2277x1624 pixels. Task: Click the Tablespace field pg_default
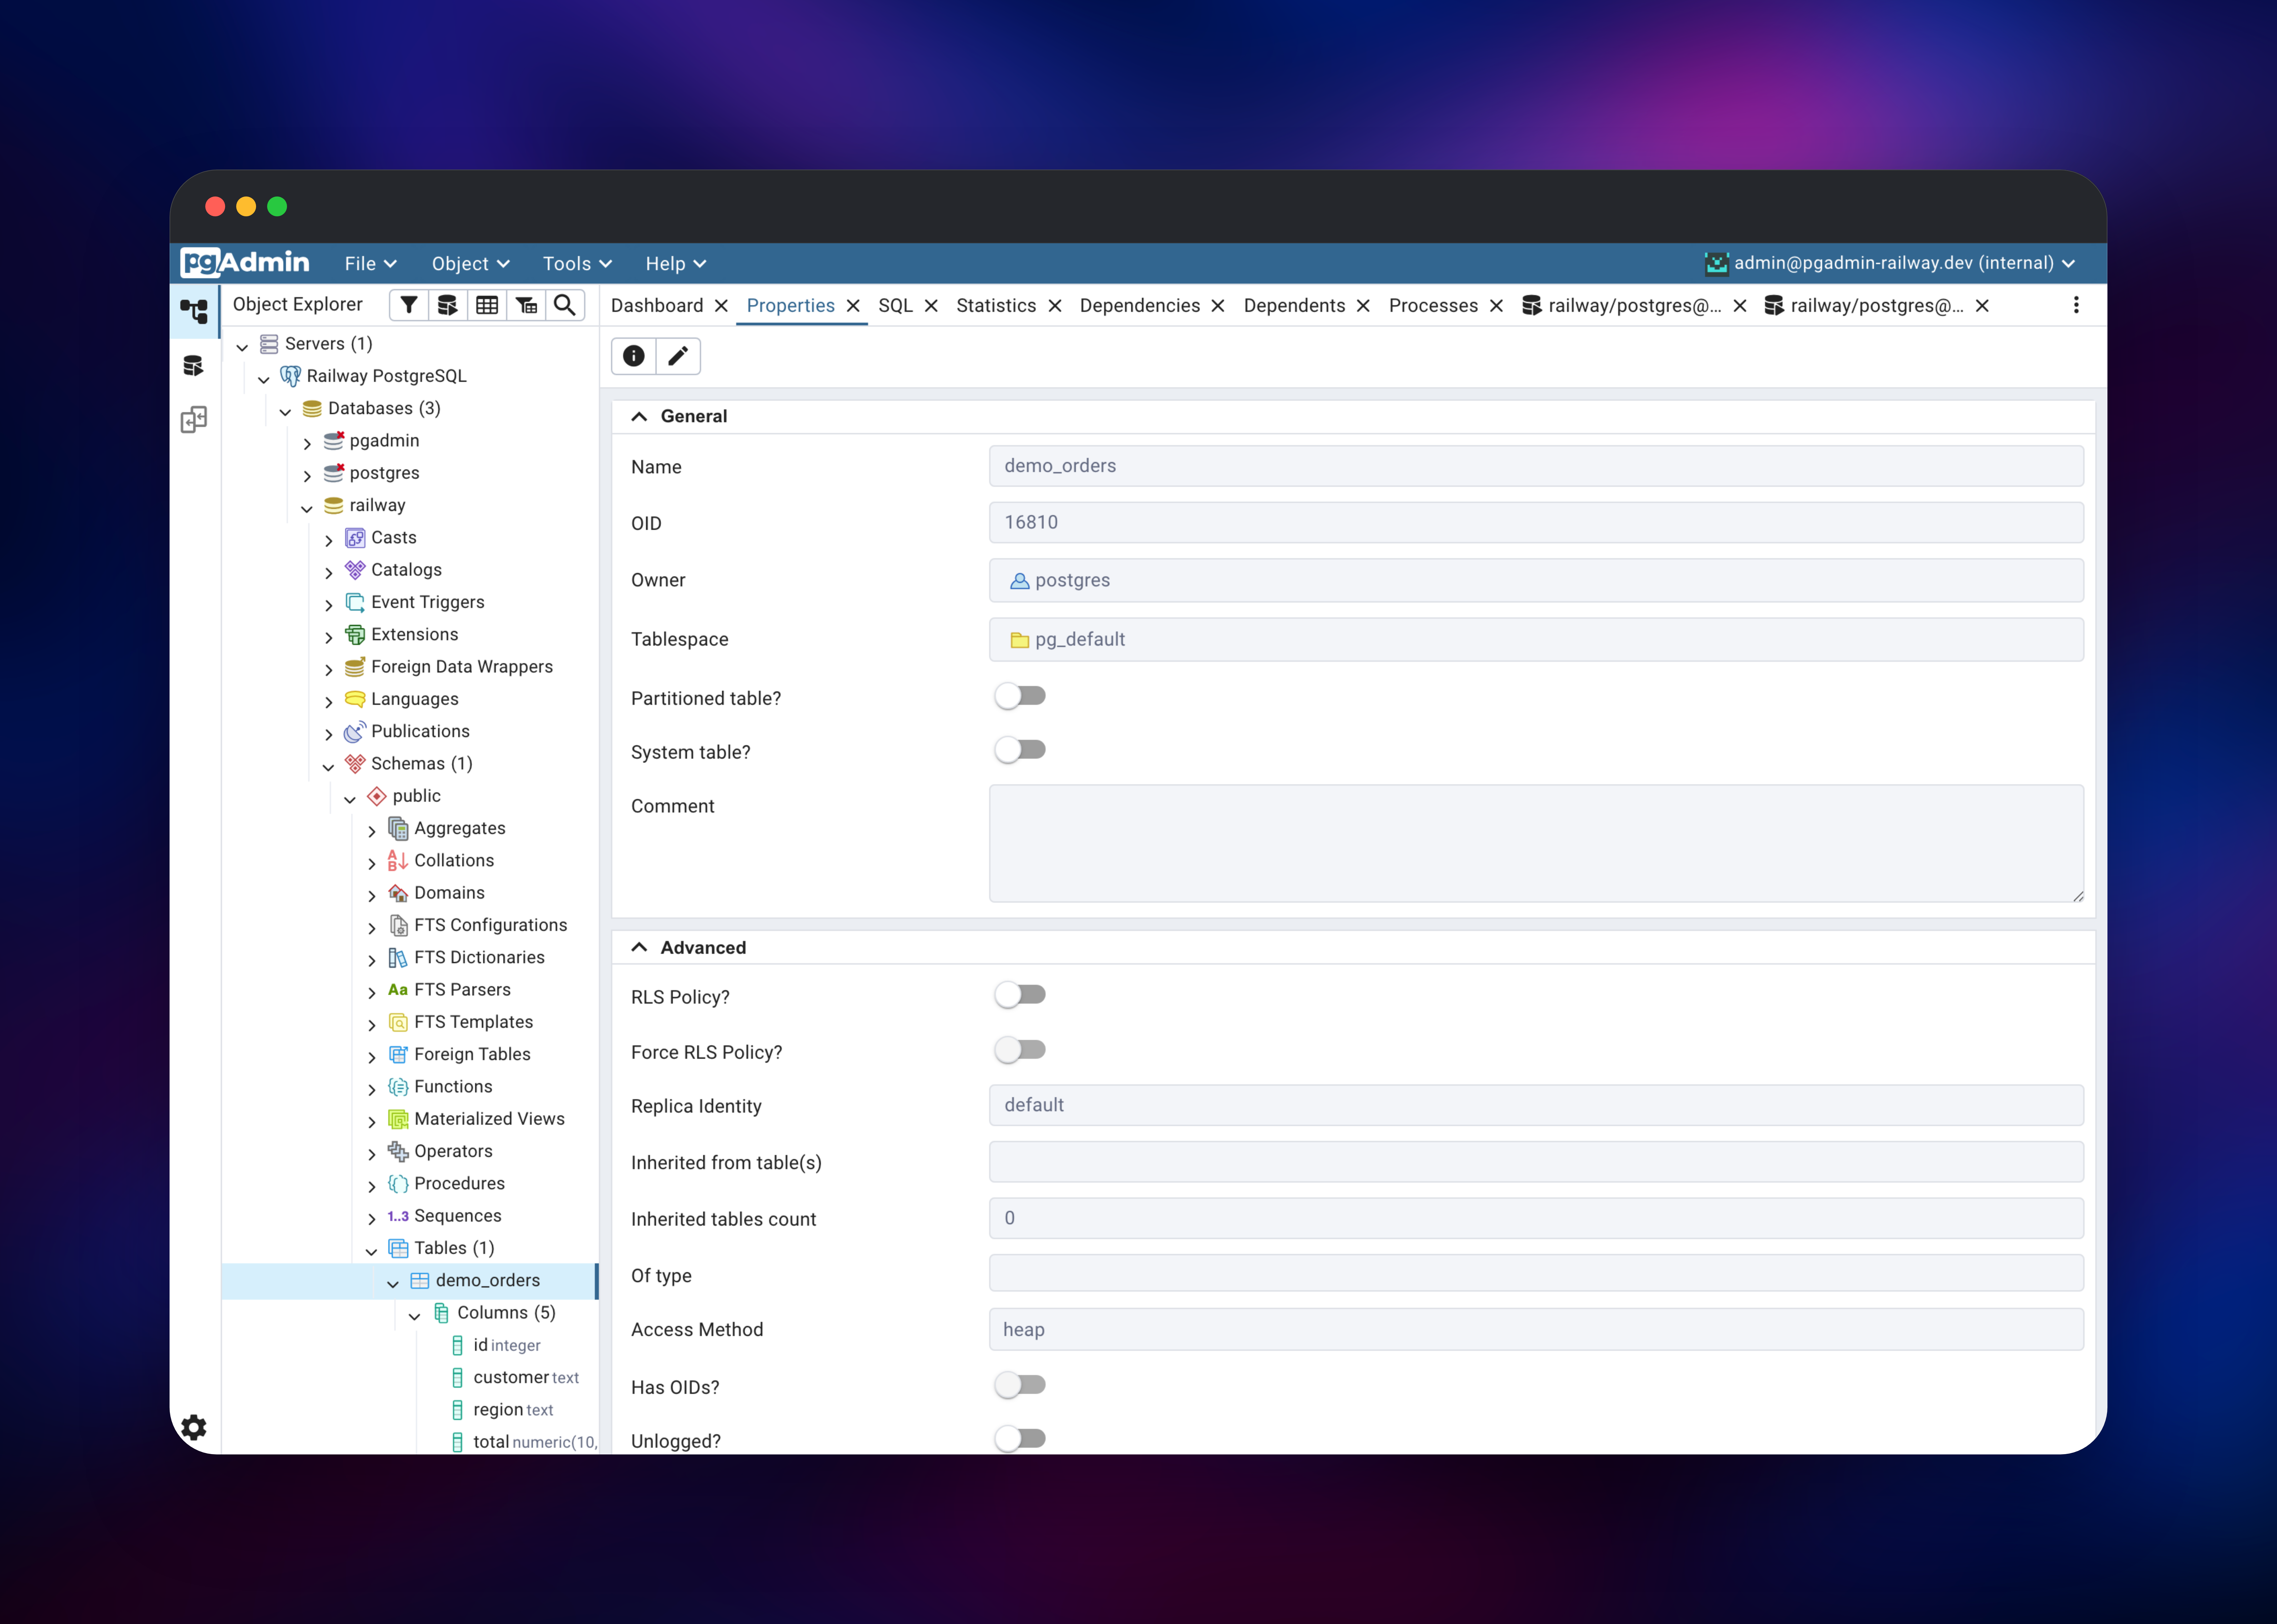(x=1536, y=639)
